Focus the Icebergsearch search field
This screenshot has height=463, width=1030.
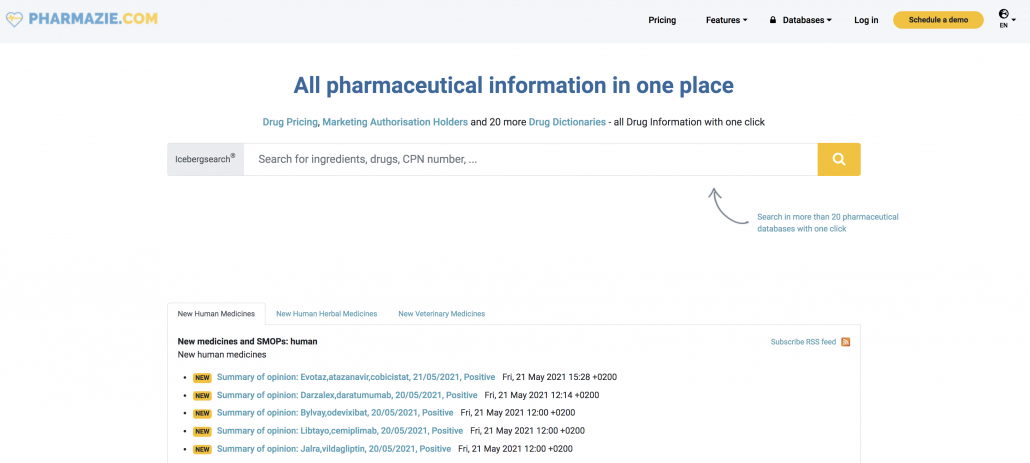531,160
